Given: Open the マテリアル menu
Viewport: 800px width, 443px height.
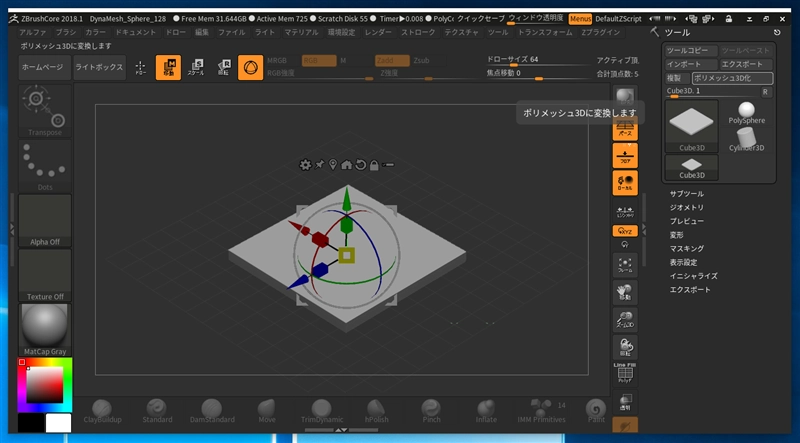Looking at the screenshot, I should [x=301, y=32].
